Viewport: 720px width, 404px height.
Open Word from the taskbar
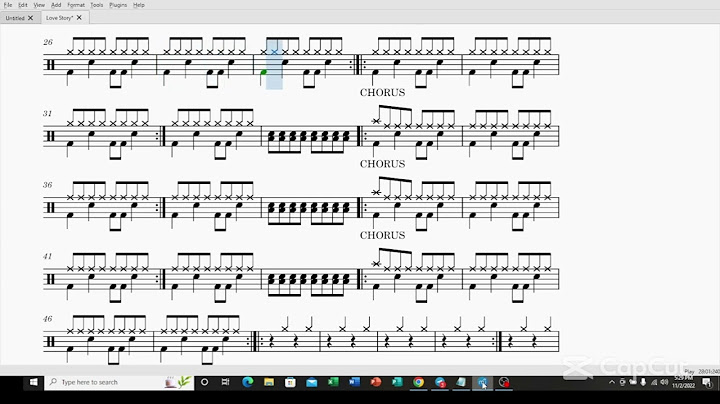(354, 382)
